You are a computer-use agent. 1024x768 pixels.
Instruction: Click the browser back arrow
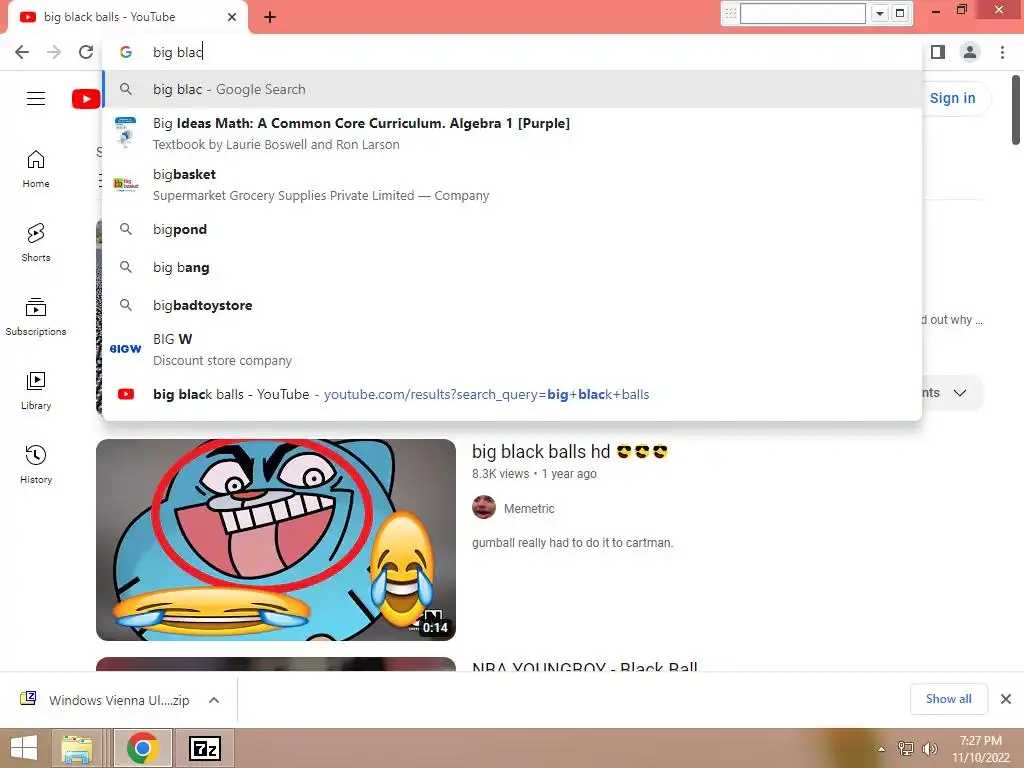click(22, 52)
